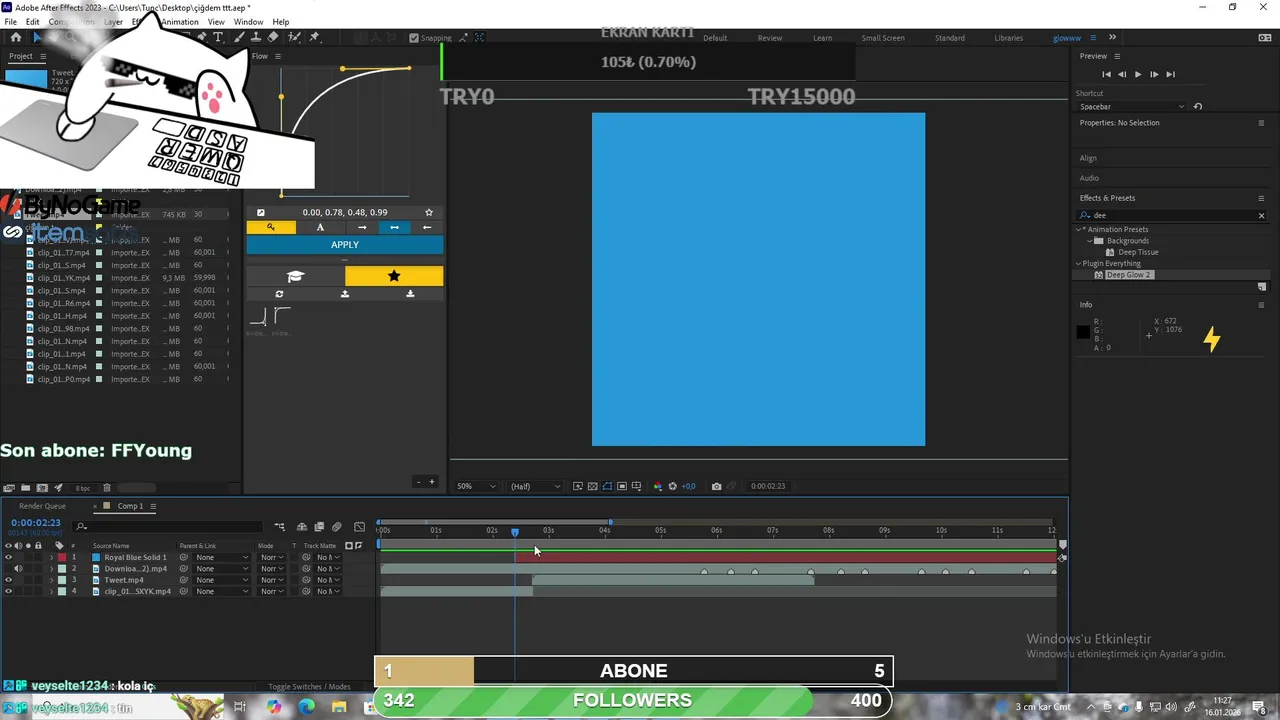Click the Flow favorites star tab

coord(394,276)
